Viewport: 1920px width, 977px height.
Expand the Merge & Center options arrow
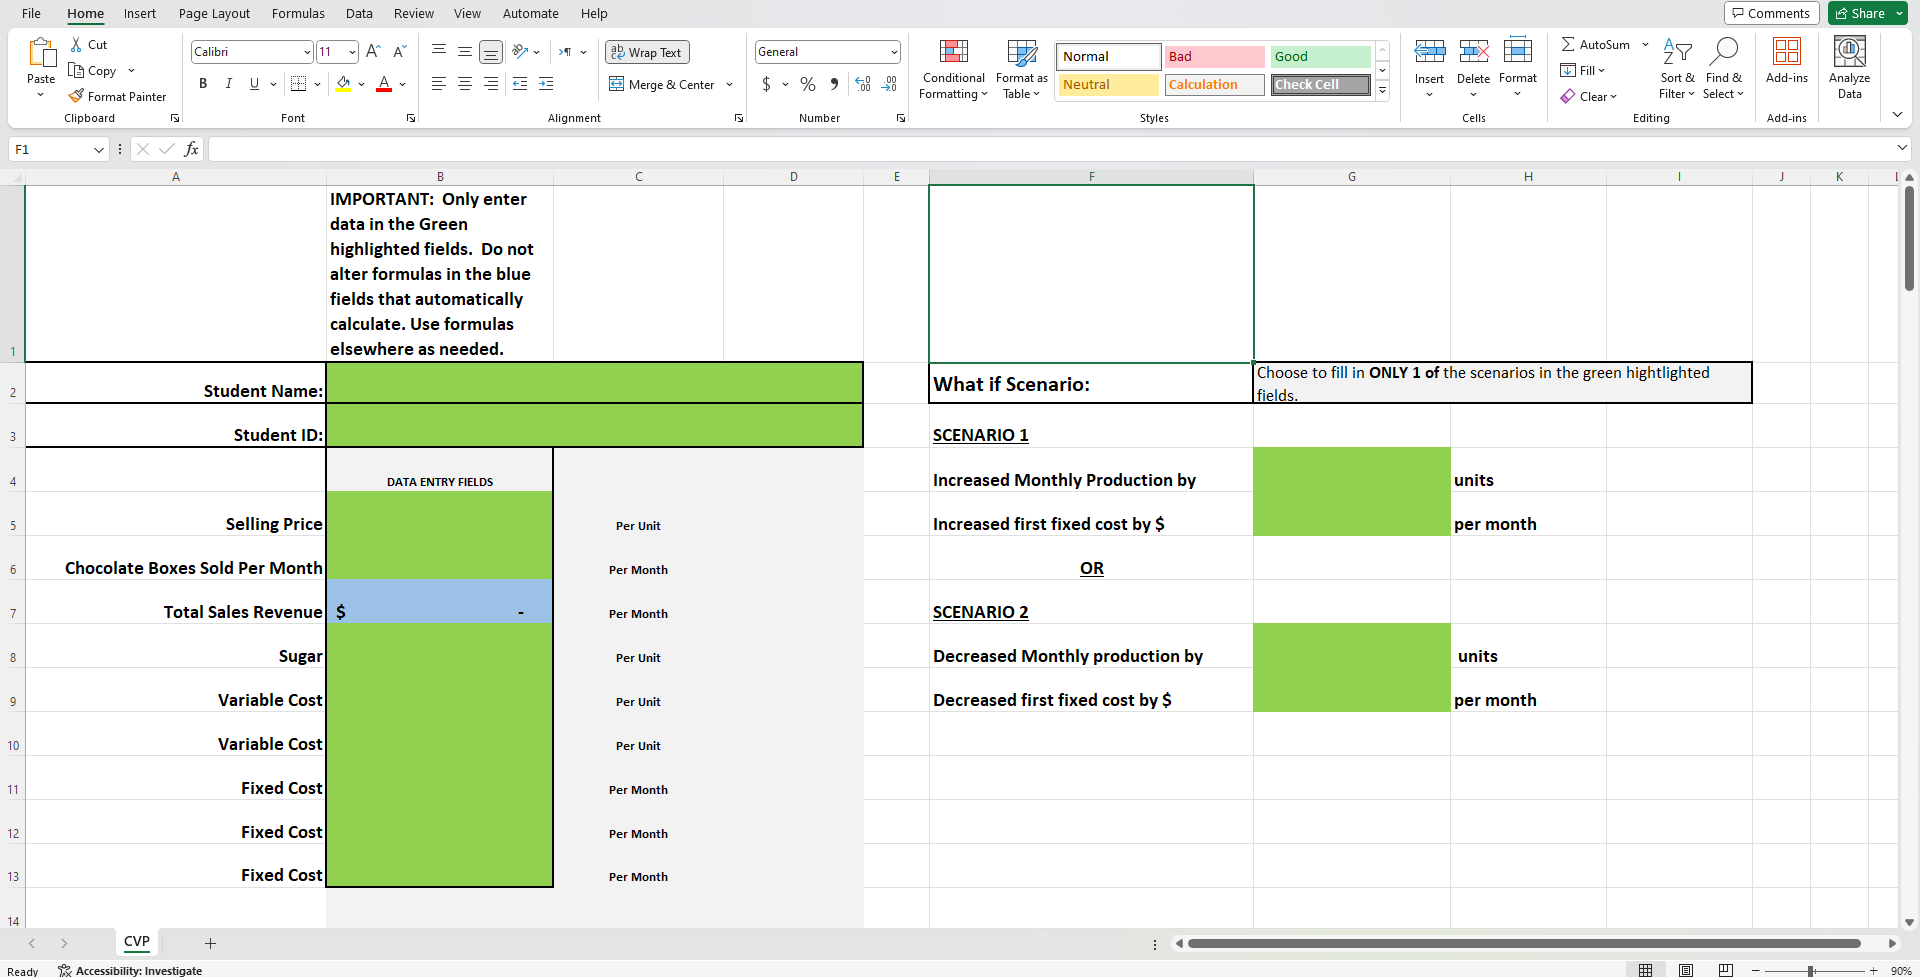pyautogui.click(x=729, y=84)
